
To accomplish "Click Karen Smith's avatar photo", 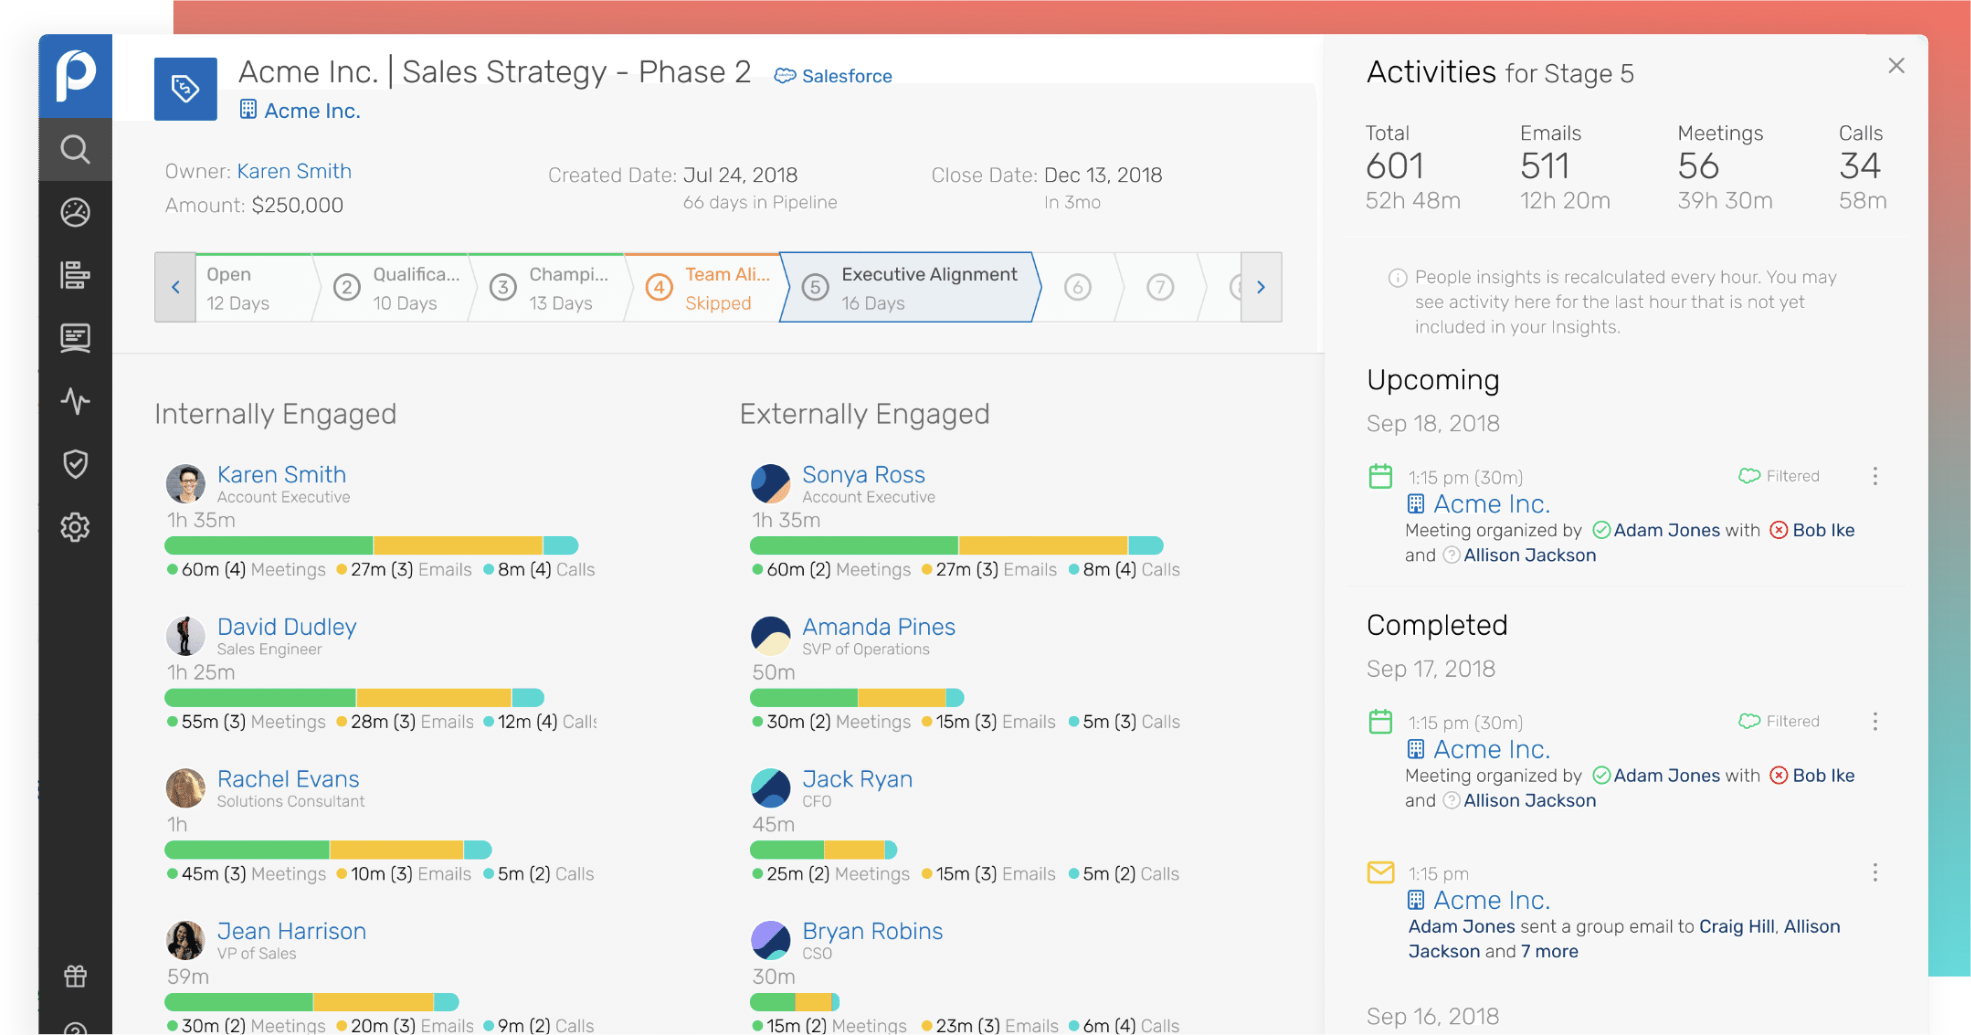I will pyautogui.click(x=185, y=484).
